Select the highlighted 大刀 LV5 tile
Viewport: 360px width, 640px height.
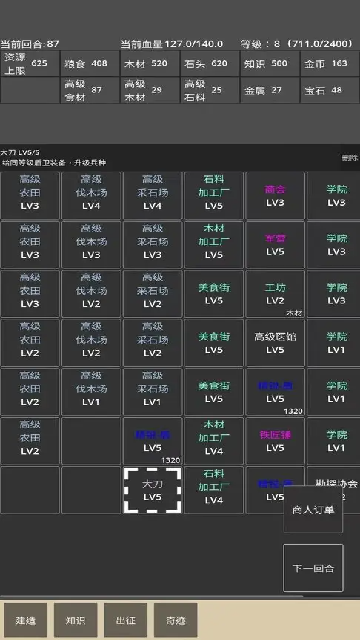click(152, 490)
